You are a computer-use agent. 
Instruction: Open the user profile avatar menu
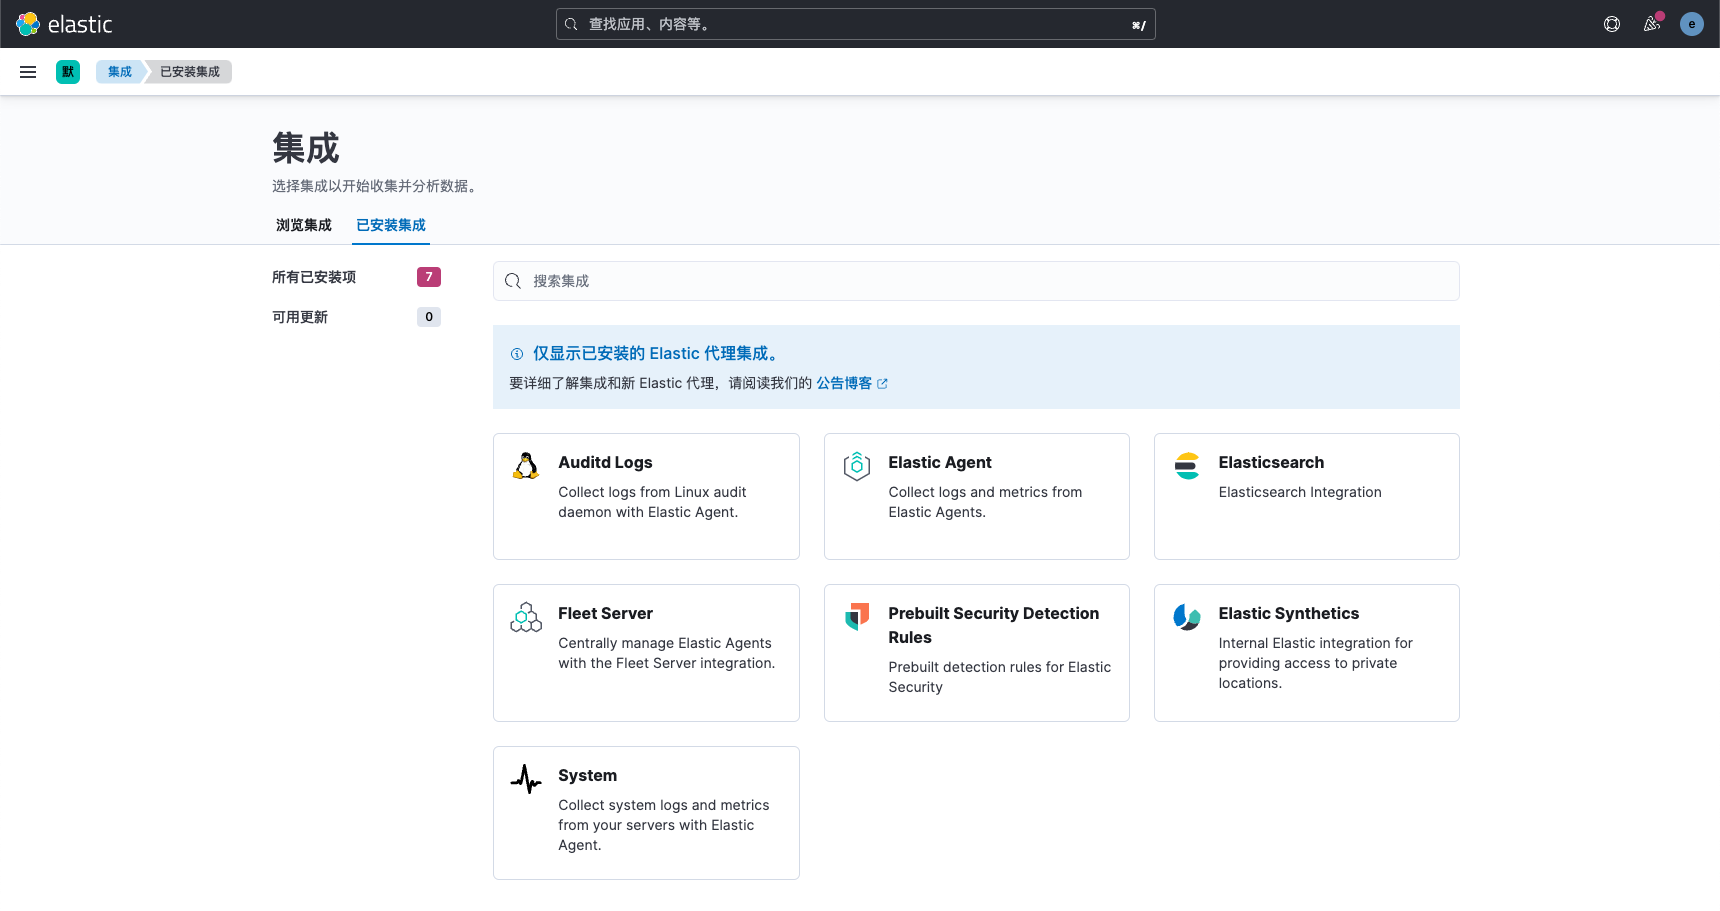click(1692, 24)
